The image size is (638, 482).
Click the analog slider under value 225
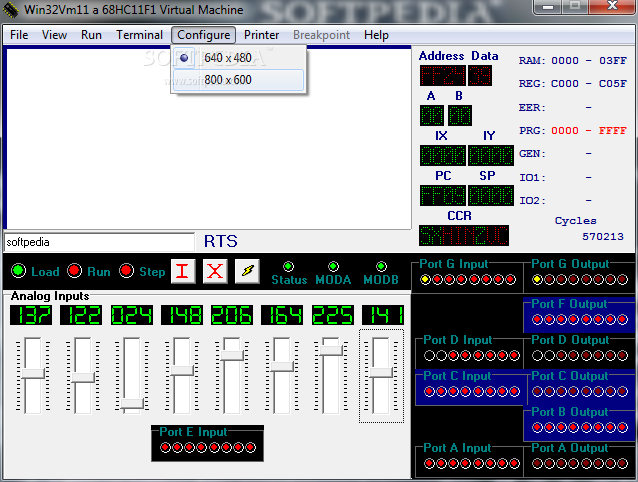click(x=331, y=350)
